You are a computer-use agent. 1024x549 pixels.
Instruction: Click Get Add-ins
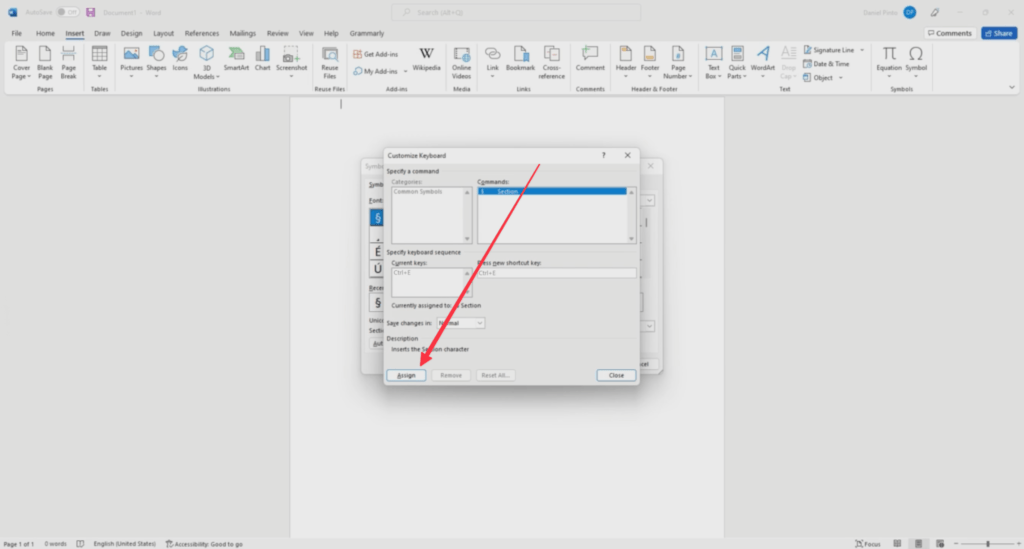coord(376,54)
